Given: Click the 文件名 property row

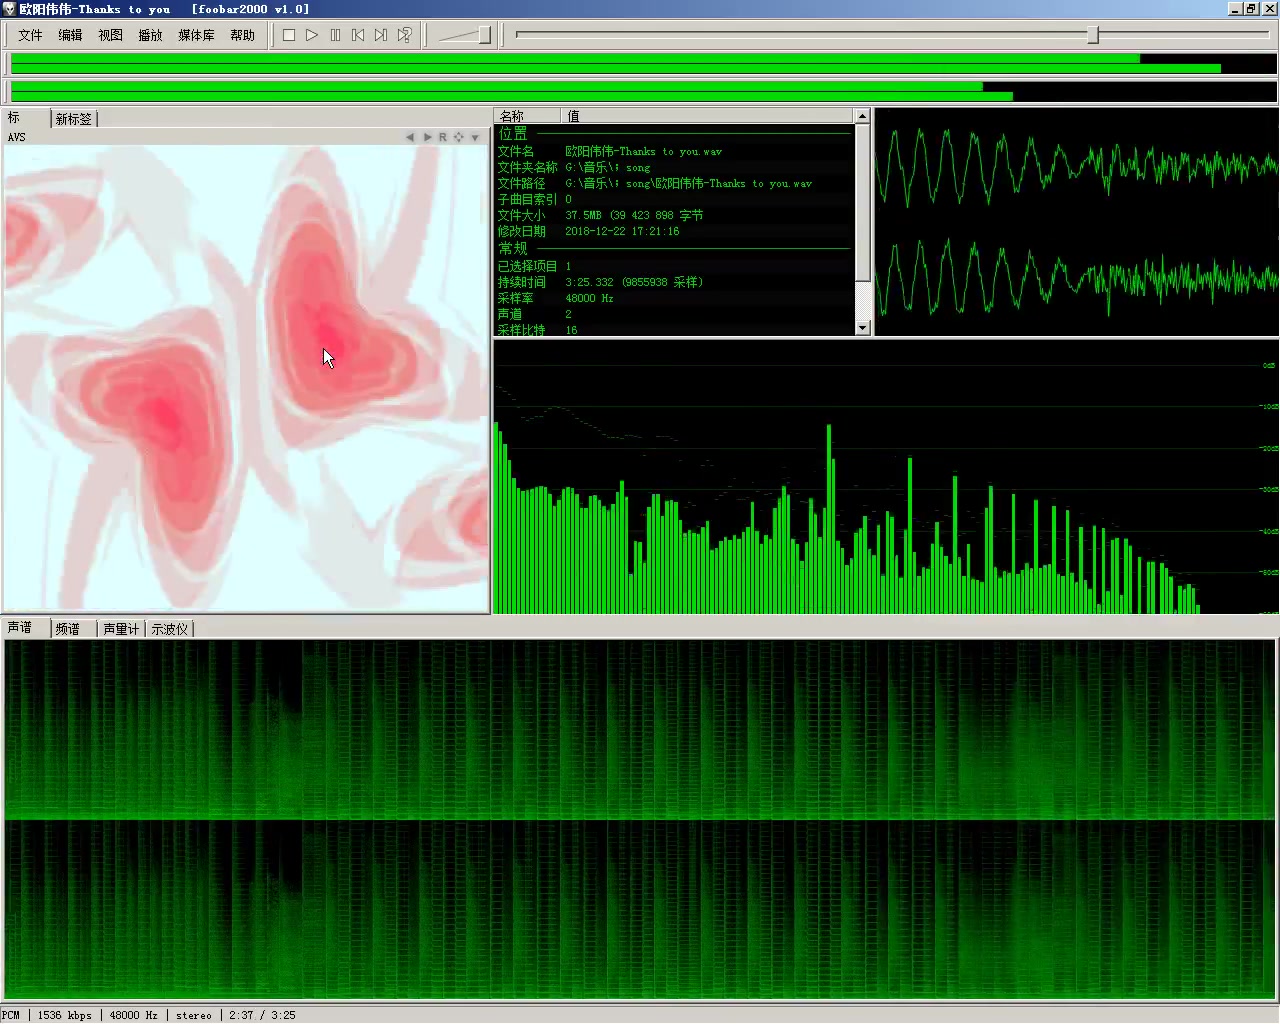Looking at the screenshot, I should (x=674, y=151).
